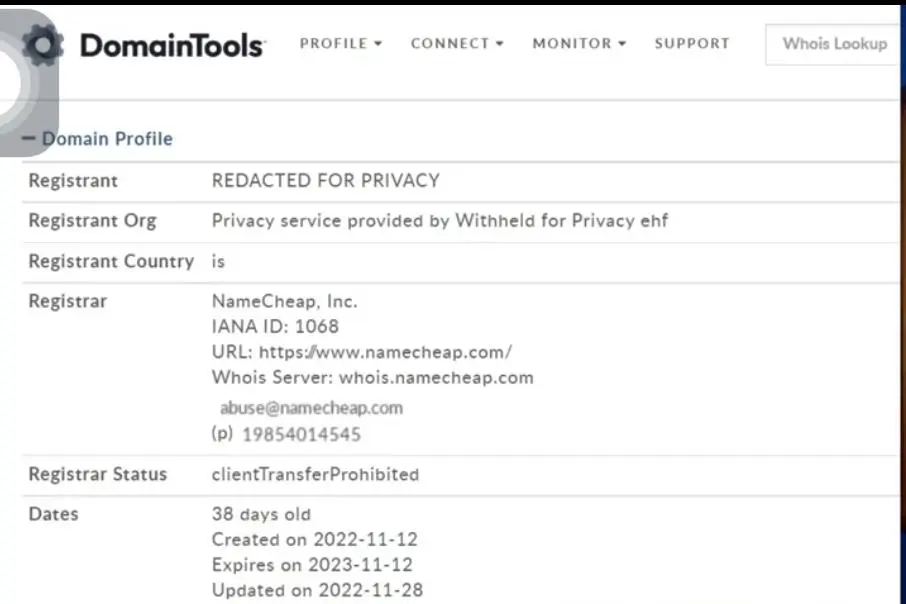Select the REDACTED FOR PRIVACY registrant value

pyautogui.click(x=325, y=180)
